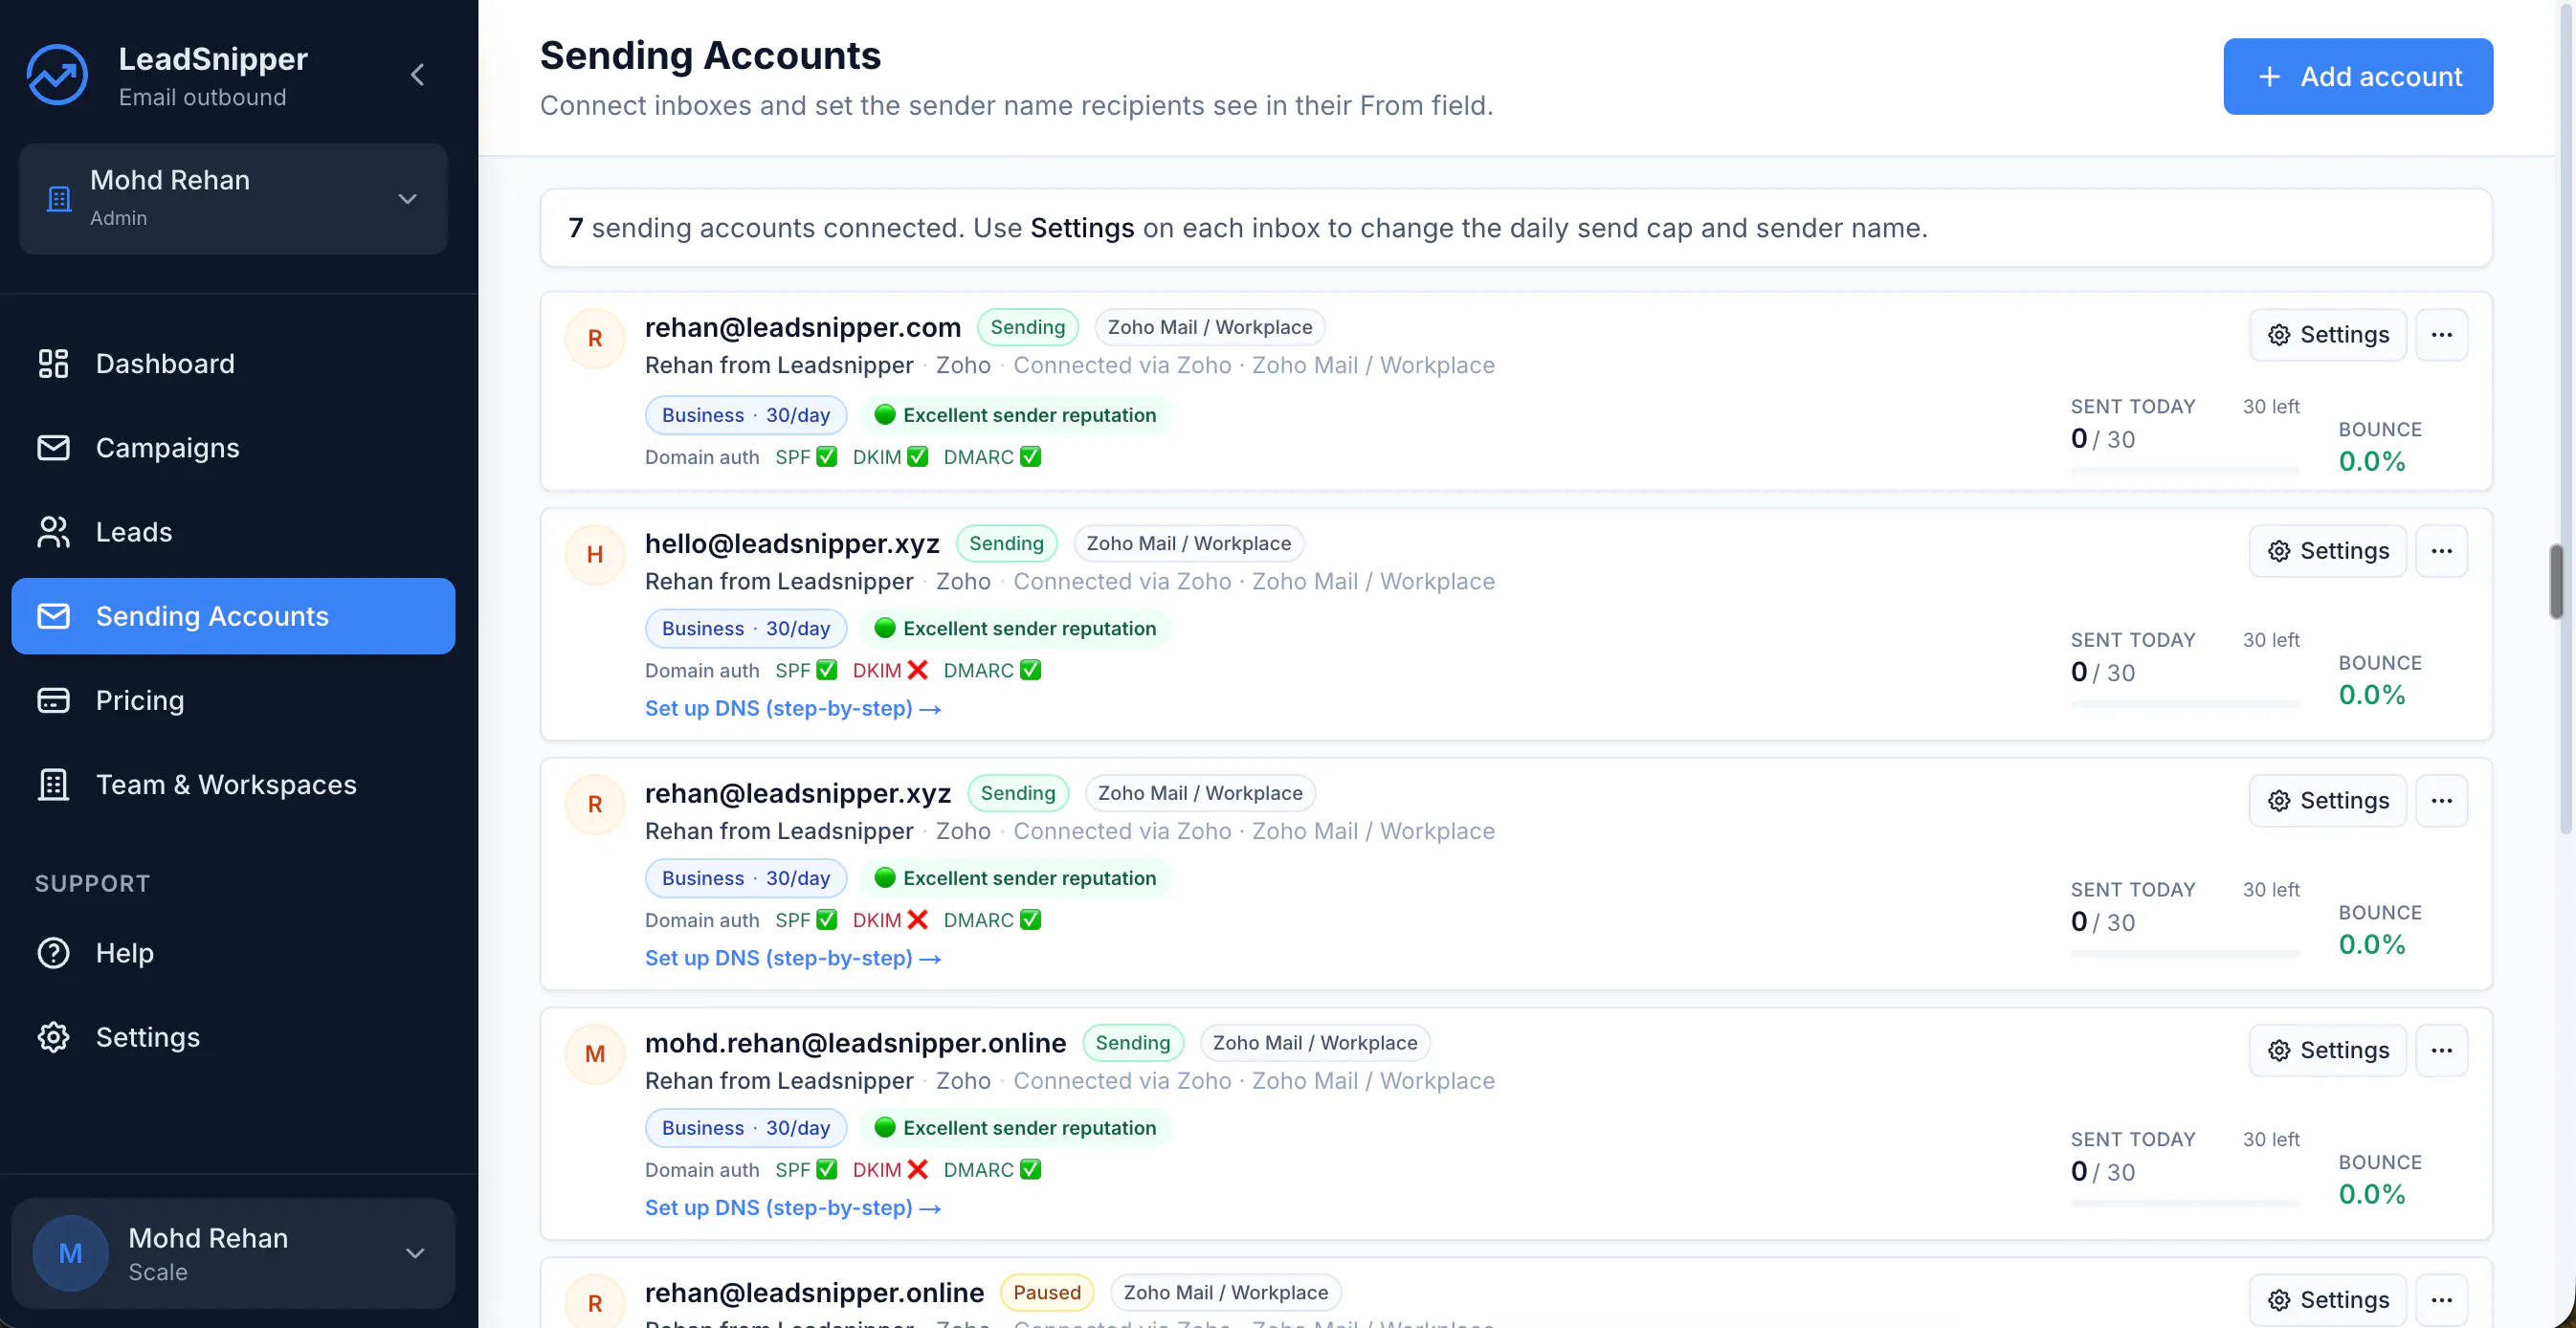Open the Dashboard page
2576x1328 pixels.
tap(233, 363)
